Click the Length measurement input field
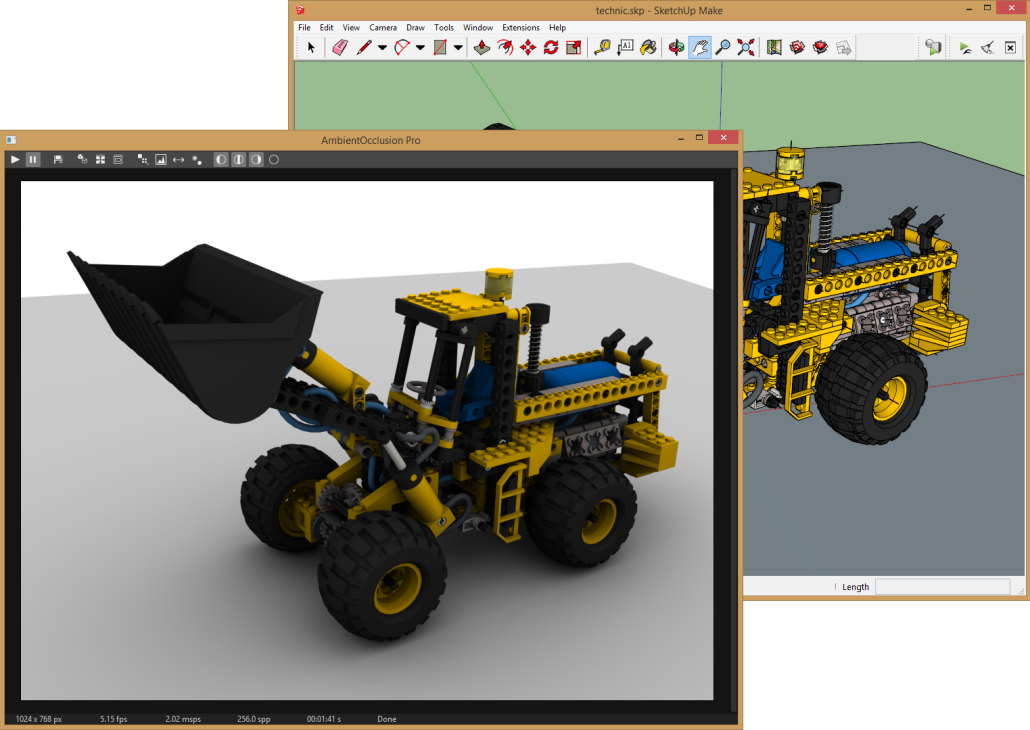The height and width of the screenshot is (730, 1030). [943, 587]
